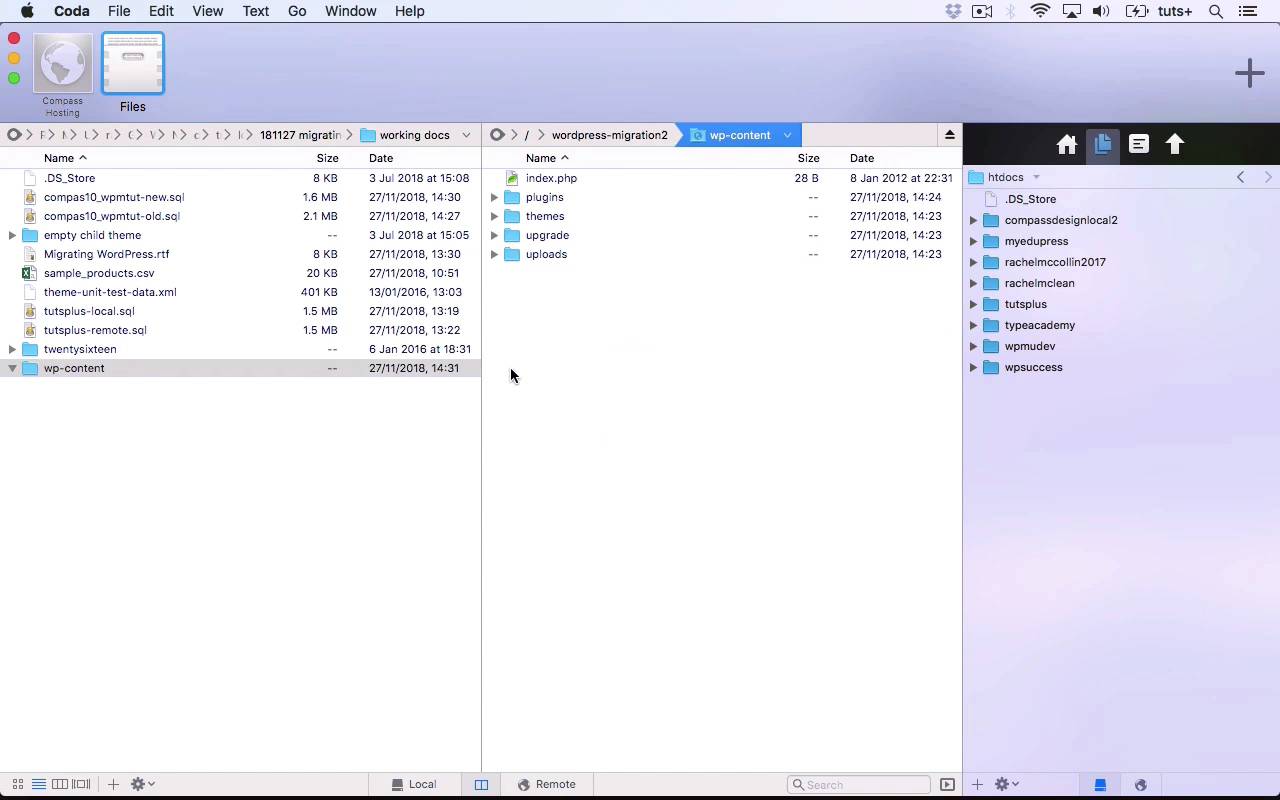This screenshot has width=1280, height=800.
Task: Click the eject disconnect icon for the remote pane
Action: pos(949,135)
